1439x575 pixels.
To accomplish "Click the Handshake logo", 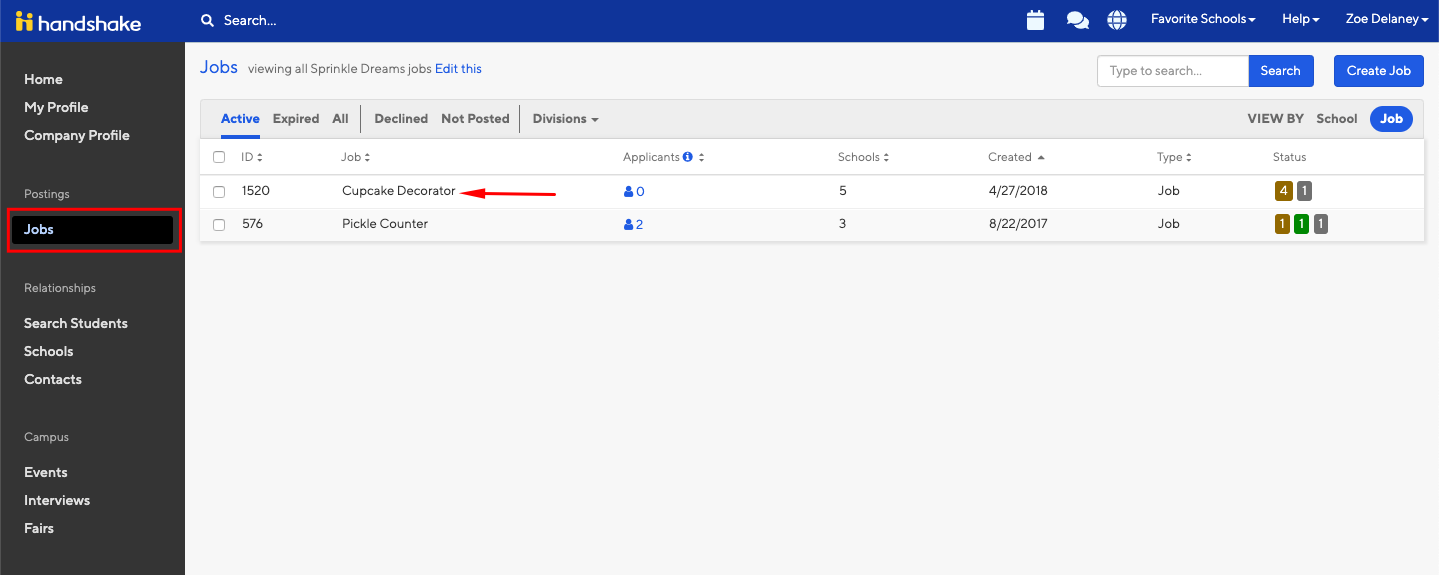I will coord(78,21).
